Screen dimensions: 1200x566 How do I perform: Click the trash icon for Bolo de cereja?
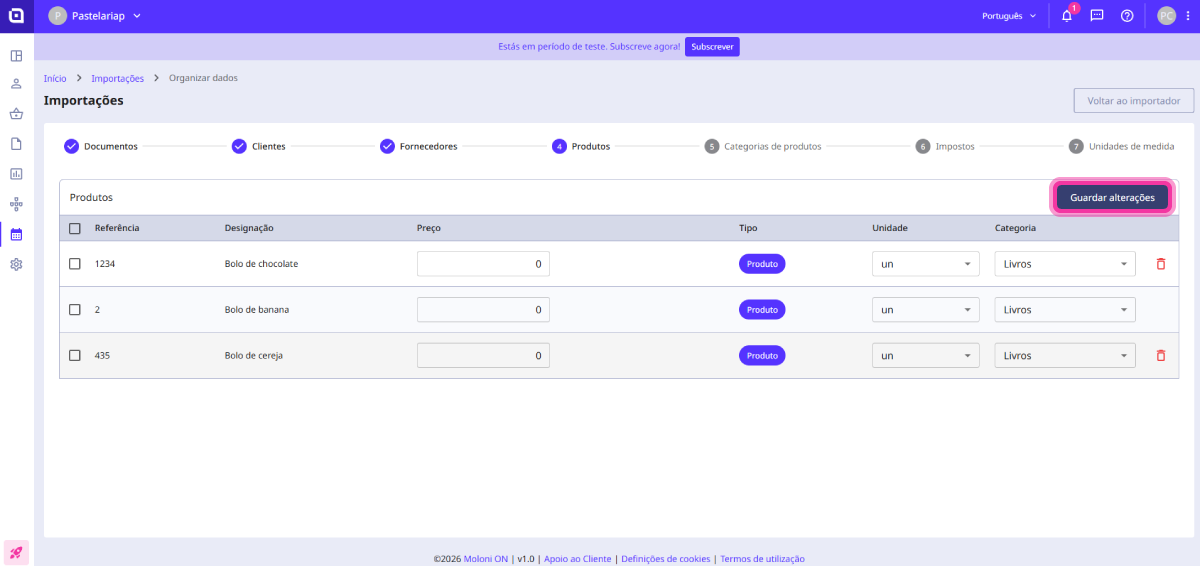coord(1161,356)
